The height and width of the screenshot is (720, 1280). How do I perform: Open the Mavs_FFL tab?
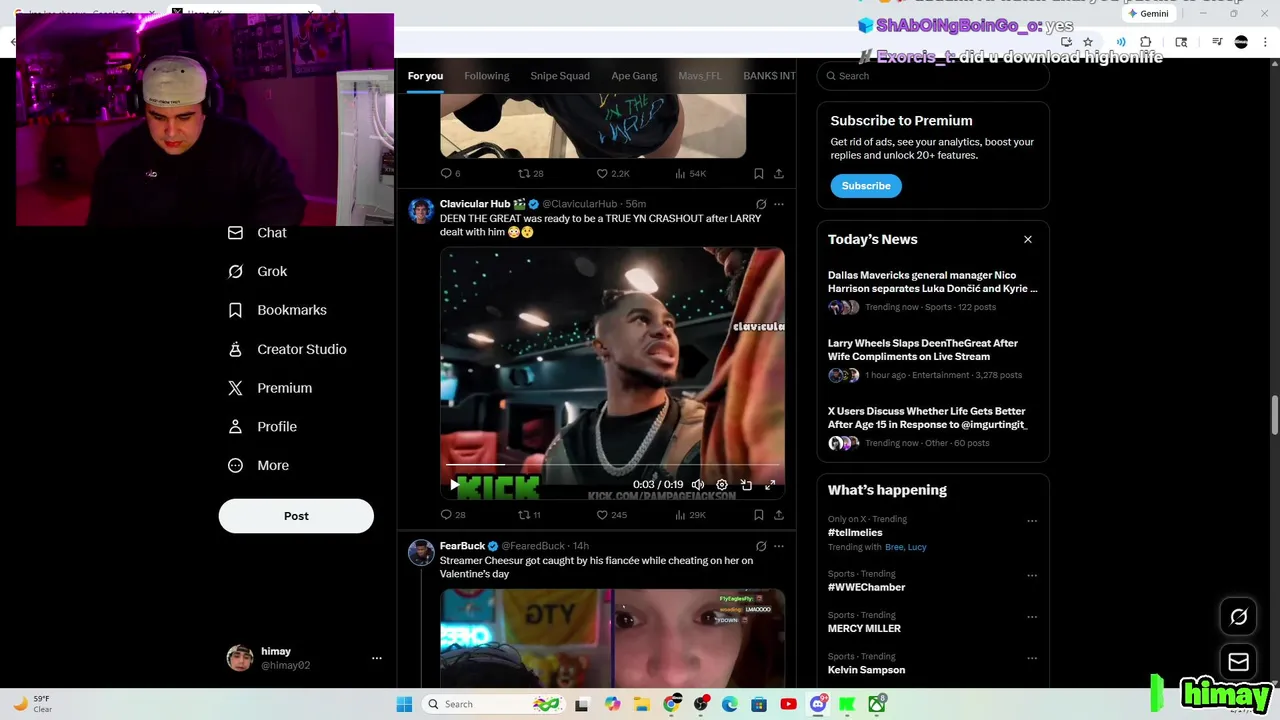point(700,76)
